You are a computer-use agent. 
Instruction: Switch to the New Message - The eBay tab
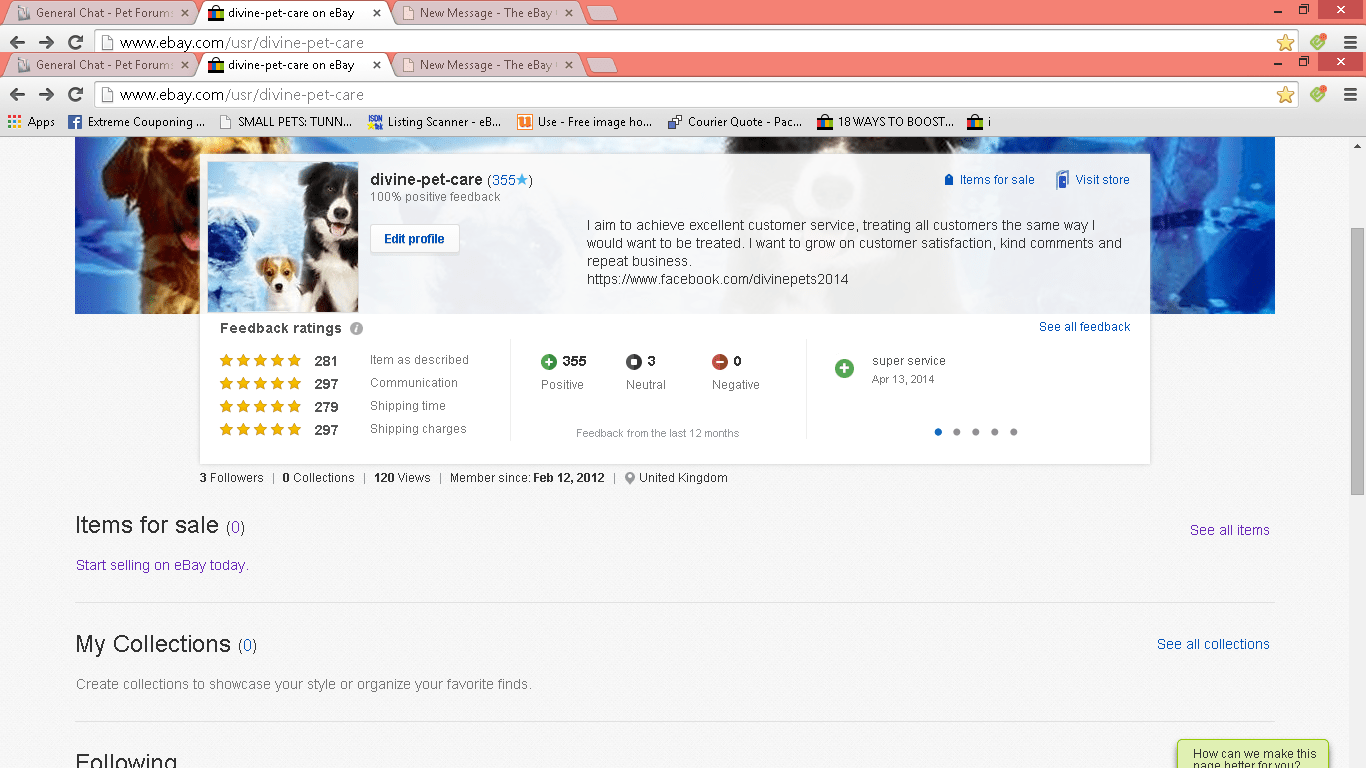(x=485, y=64)
